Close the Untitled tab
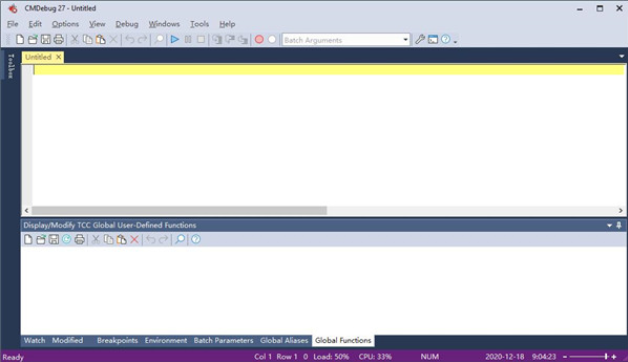Image resolution: width=628 pixels, height=362 pixels. [x=58, y=57]
